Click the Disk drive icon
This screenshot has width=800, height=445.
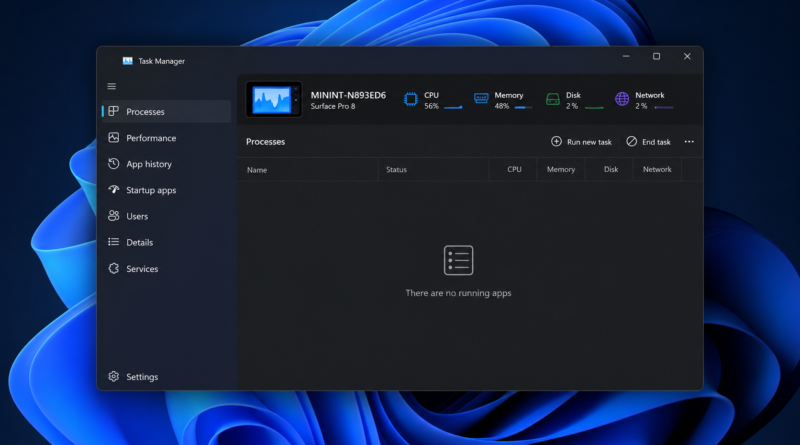point(553,99)
